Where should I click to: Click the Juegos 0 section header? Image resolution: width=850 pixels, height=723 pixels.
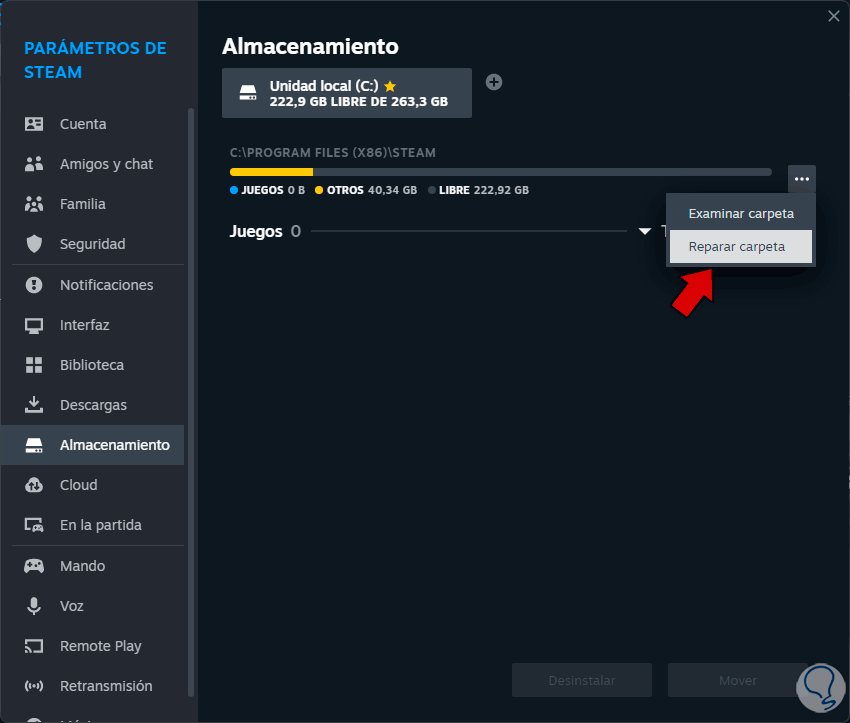coord(265,231)
